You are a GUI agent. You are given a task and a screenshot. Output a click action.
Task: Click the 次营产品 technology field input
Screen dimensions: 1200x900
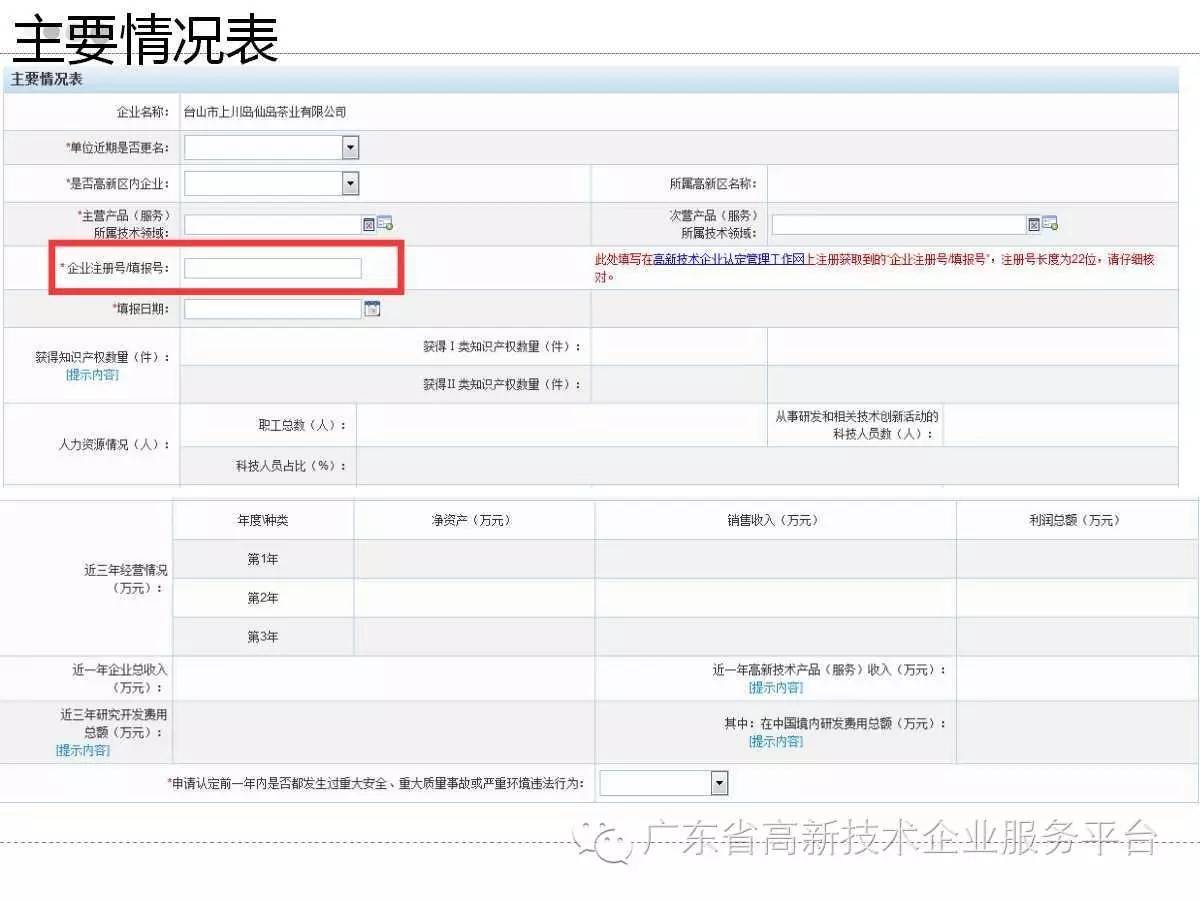(898, 224)
